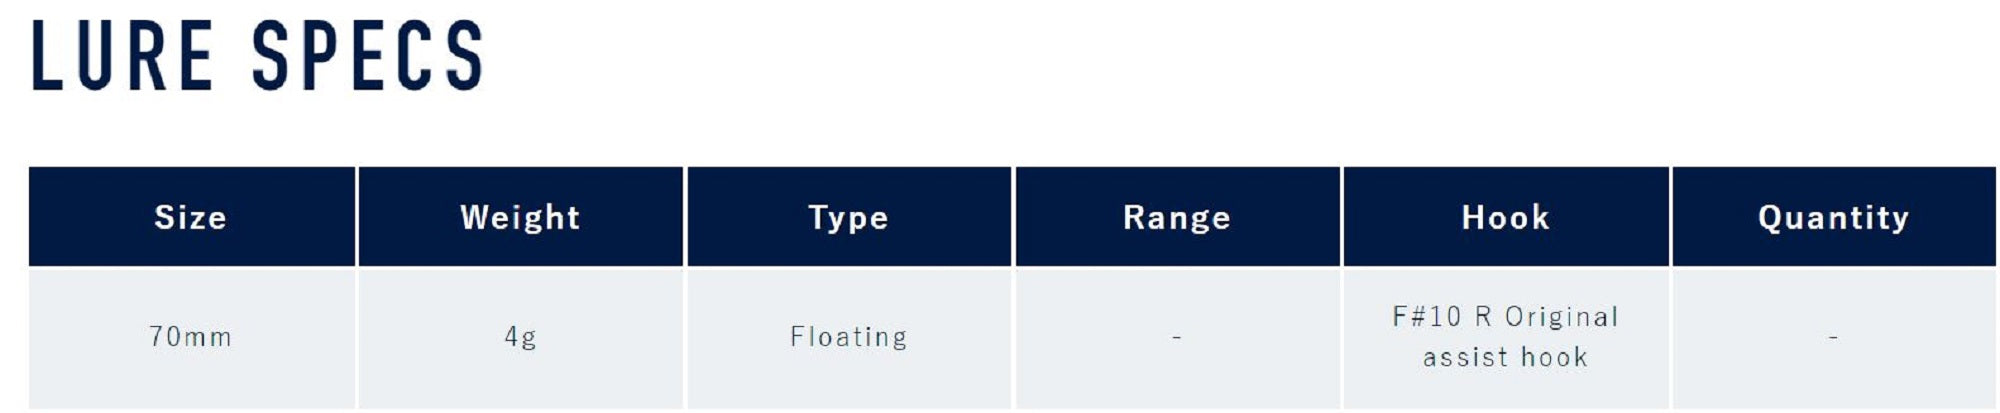
Task: Click the dash under Quantity
Action: coord(1833,338)
